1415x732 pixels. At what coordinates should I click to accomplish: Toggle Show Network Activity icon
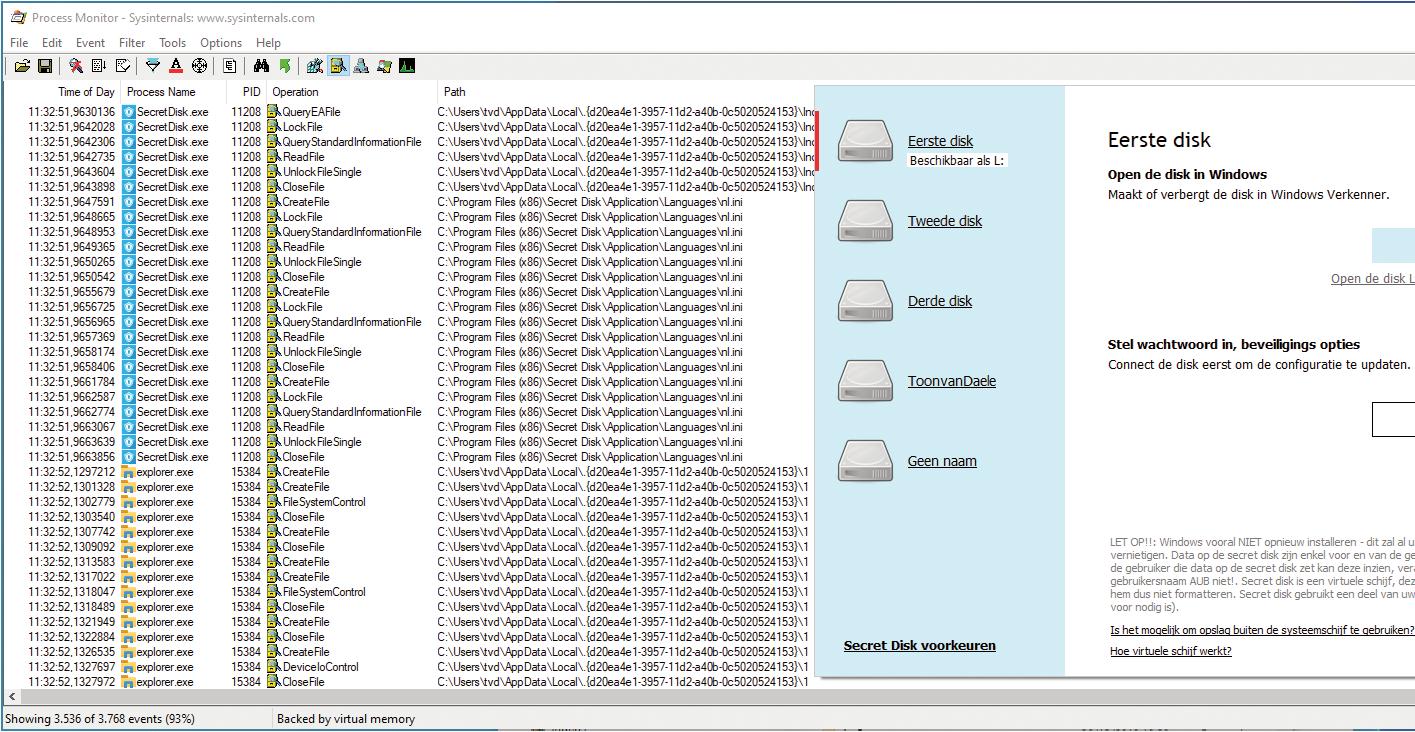pos(361,66)
